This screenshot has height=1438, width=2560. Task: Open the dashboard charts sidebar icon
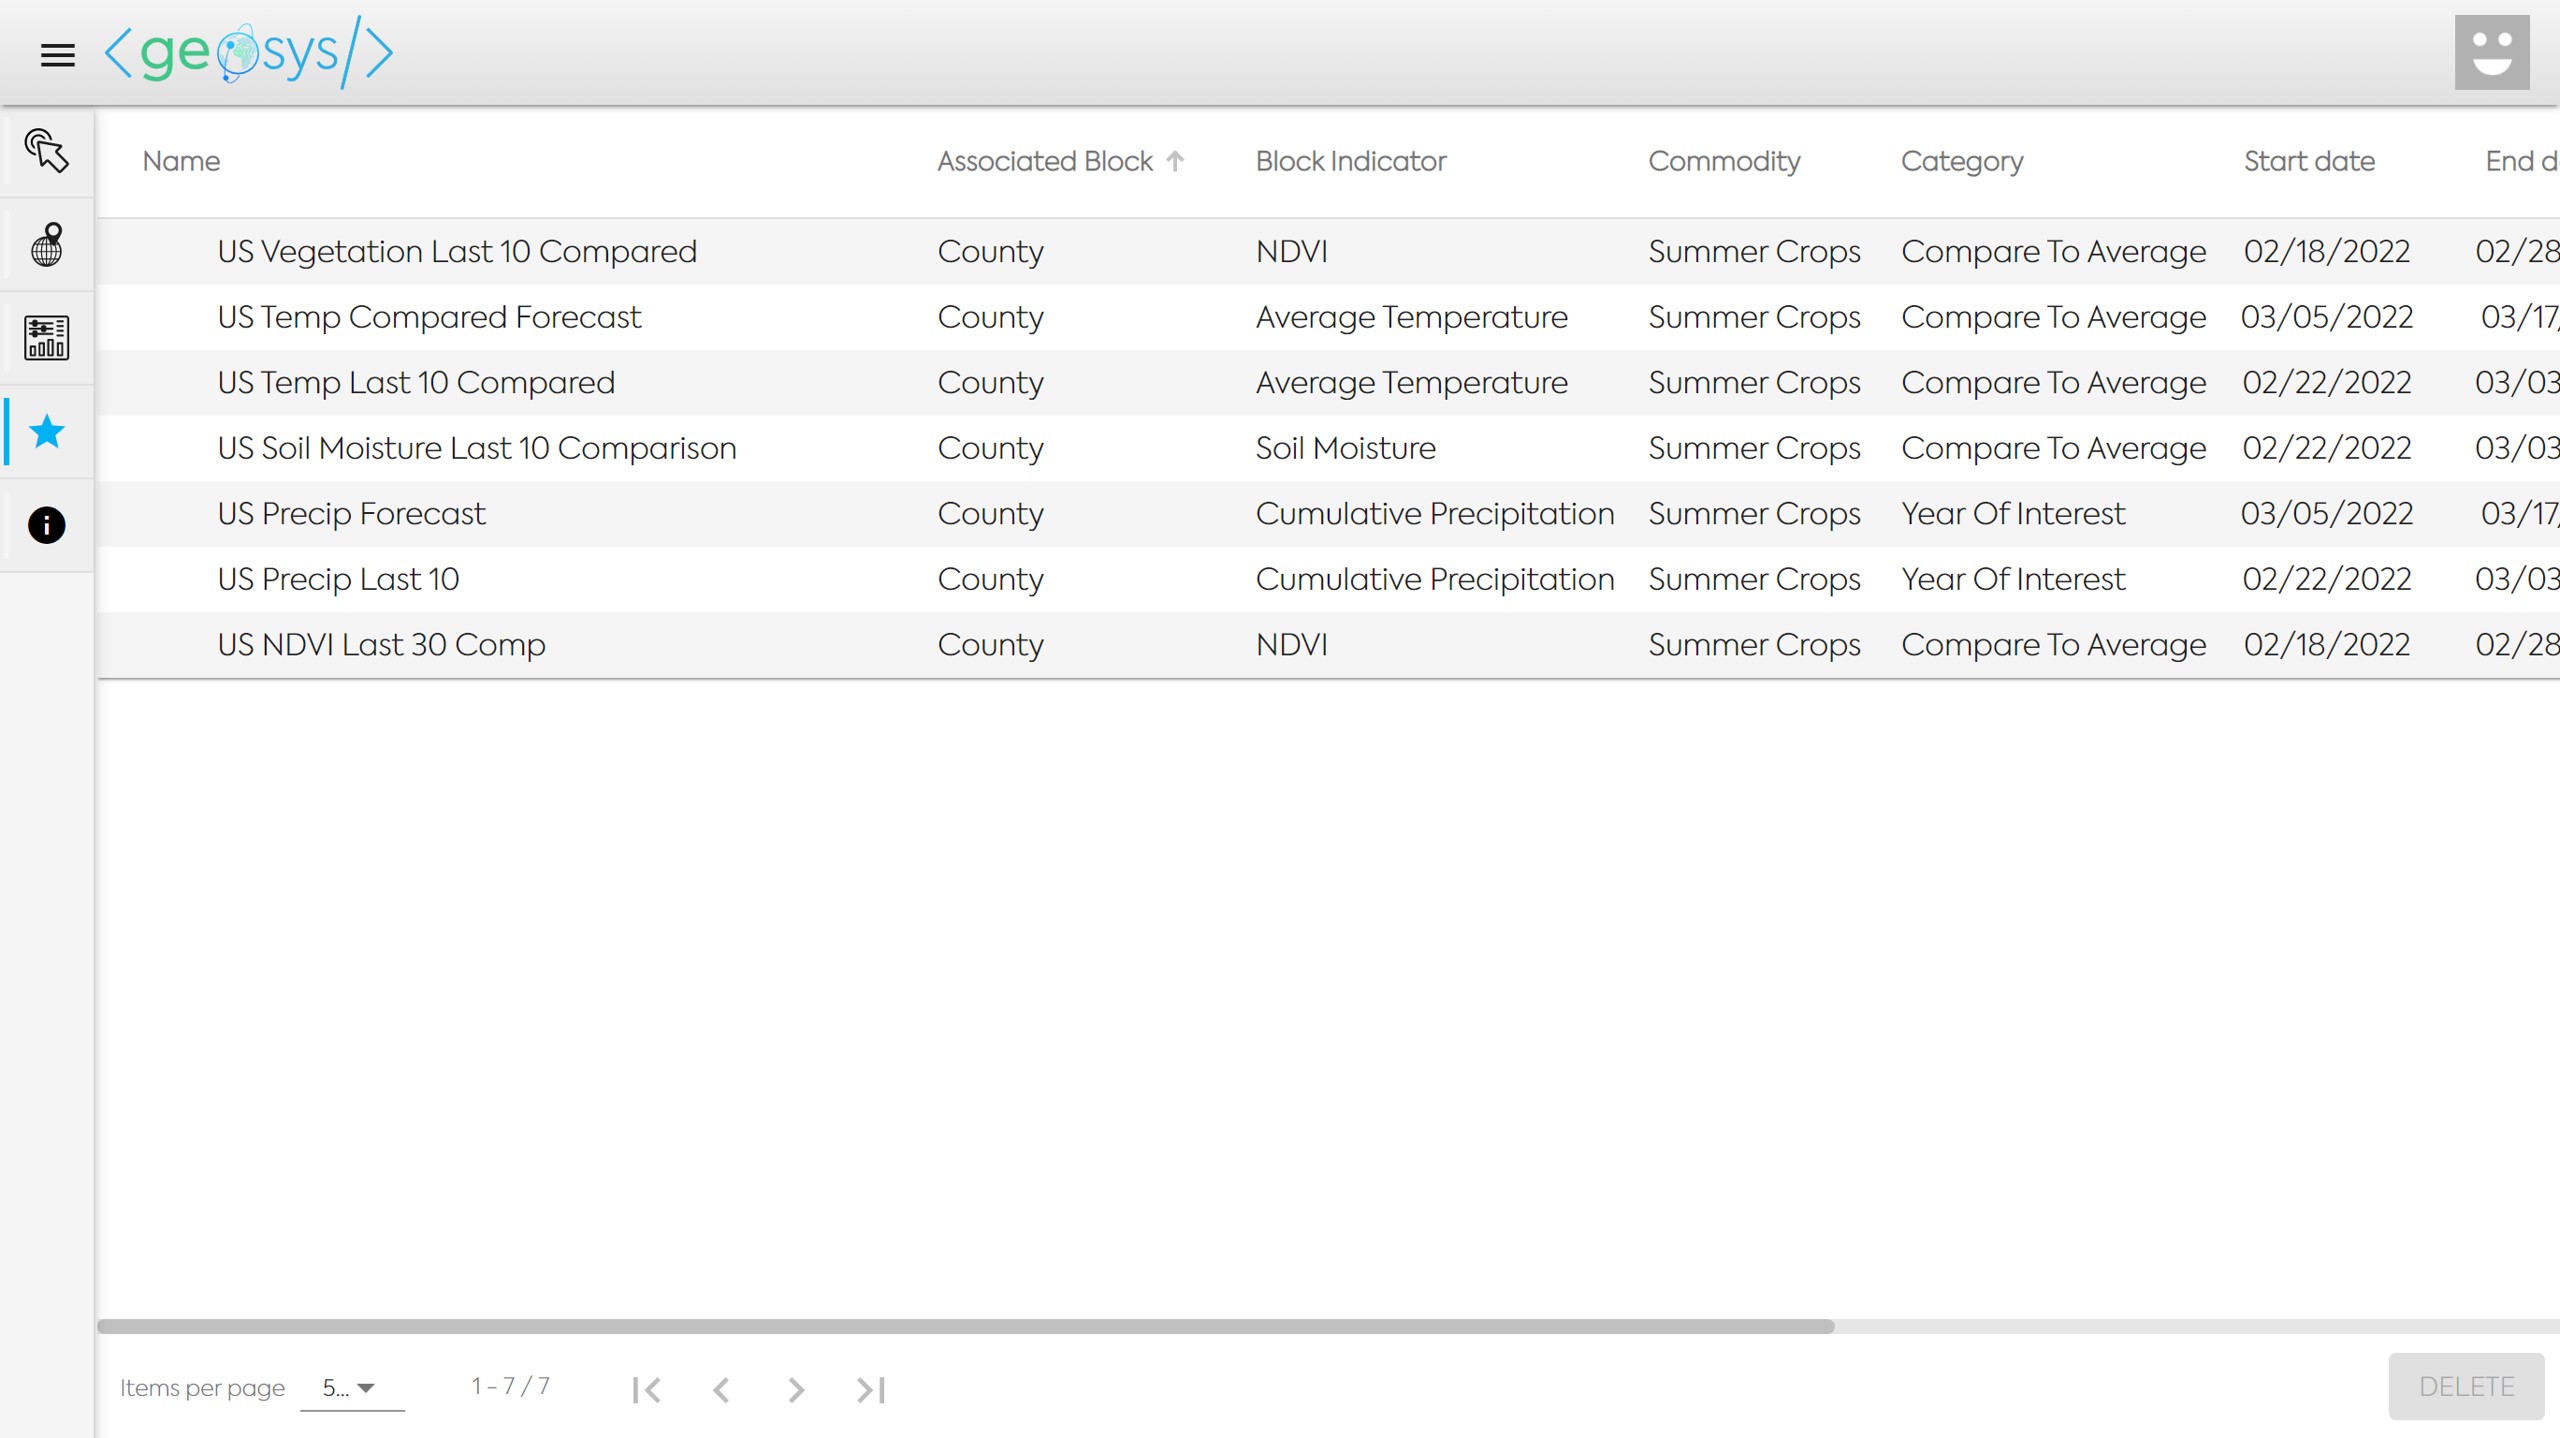coord(46,338)
